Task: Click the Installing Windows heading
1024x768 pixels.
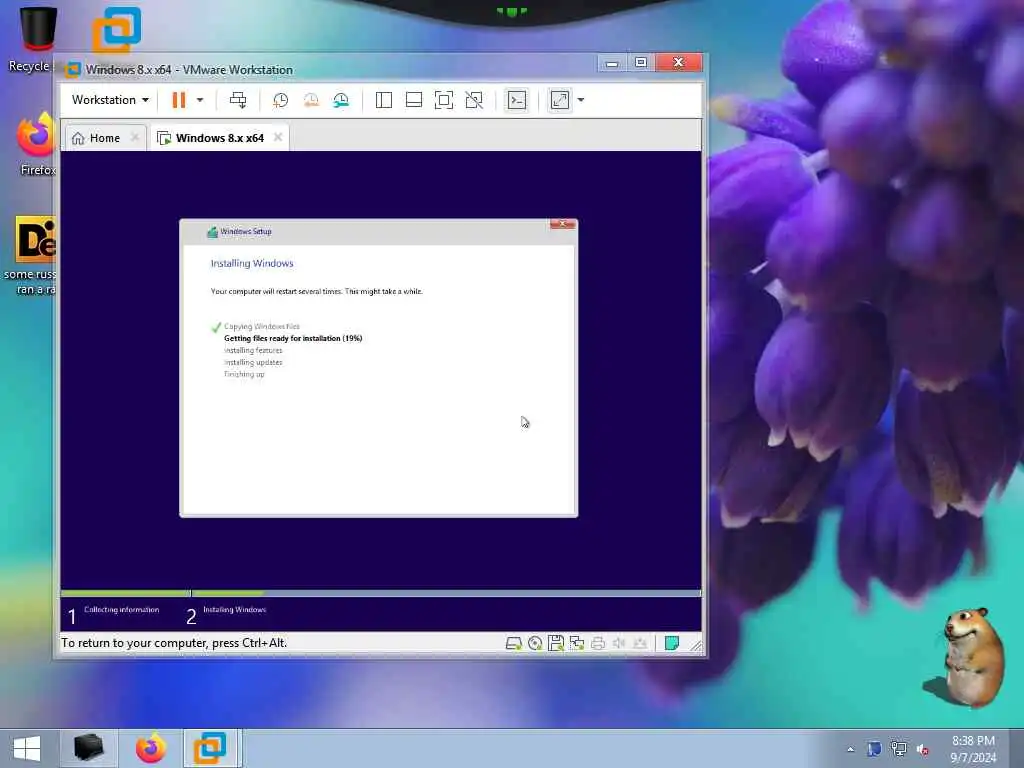Action: point(252,263)
